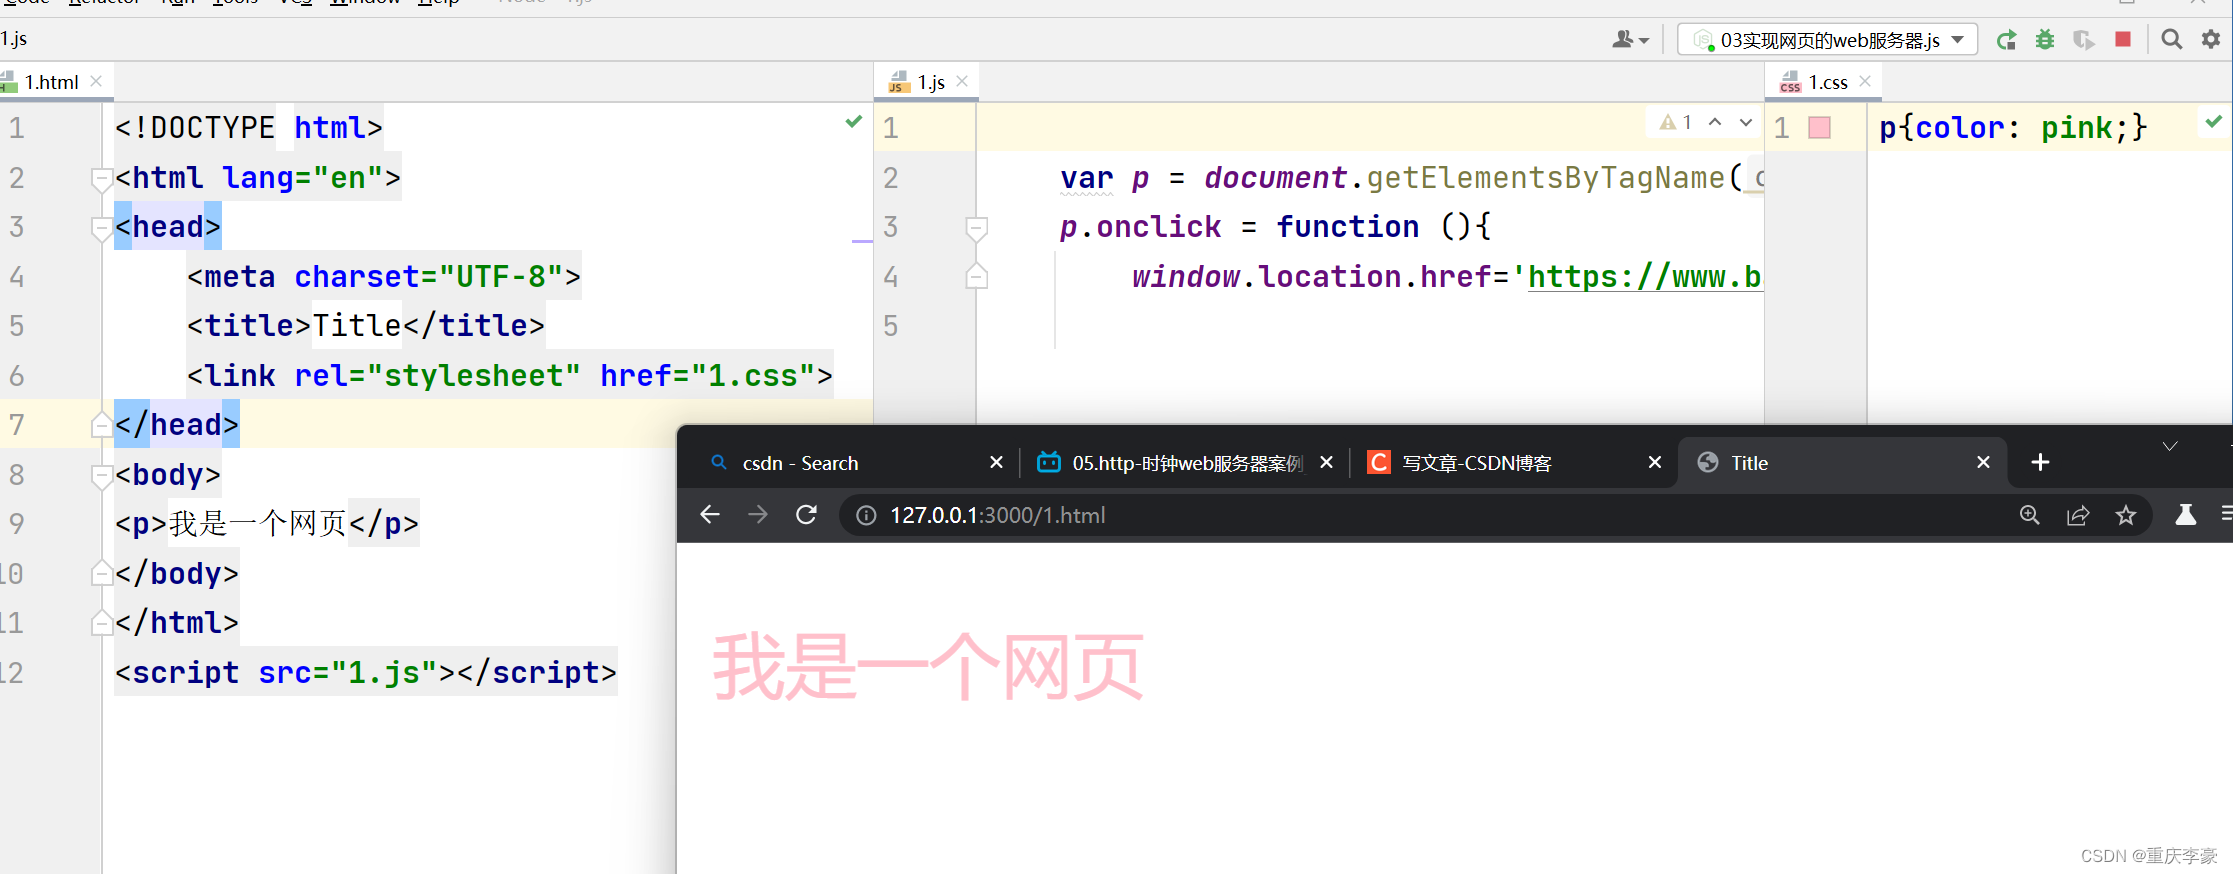Click the p.onclick line in 1.js
The height and width of the screenshot is (874, 2233).
1275,227
